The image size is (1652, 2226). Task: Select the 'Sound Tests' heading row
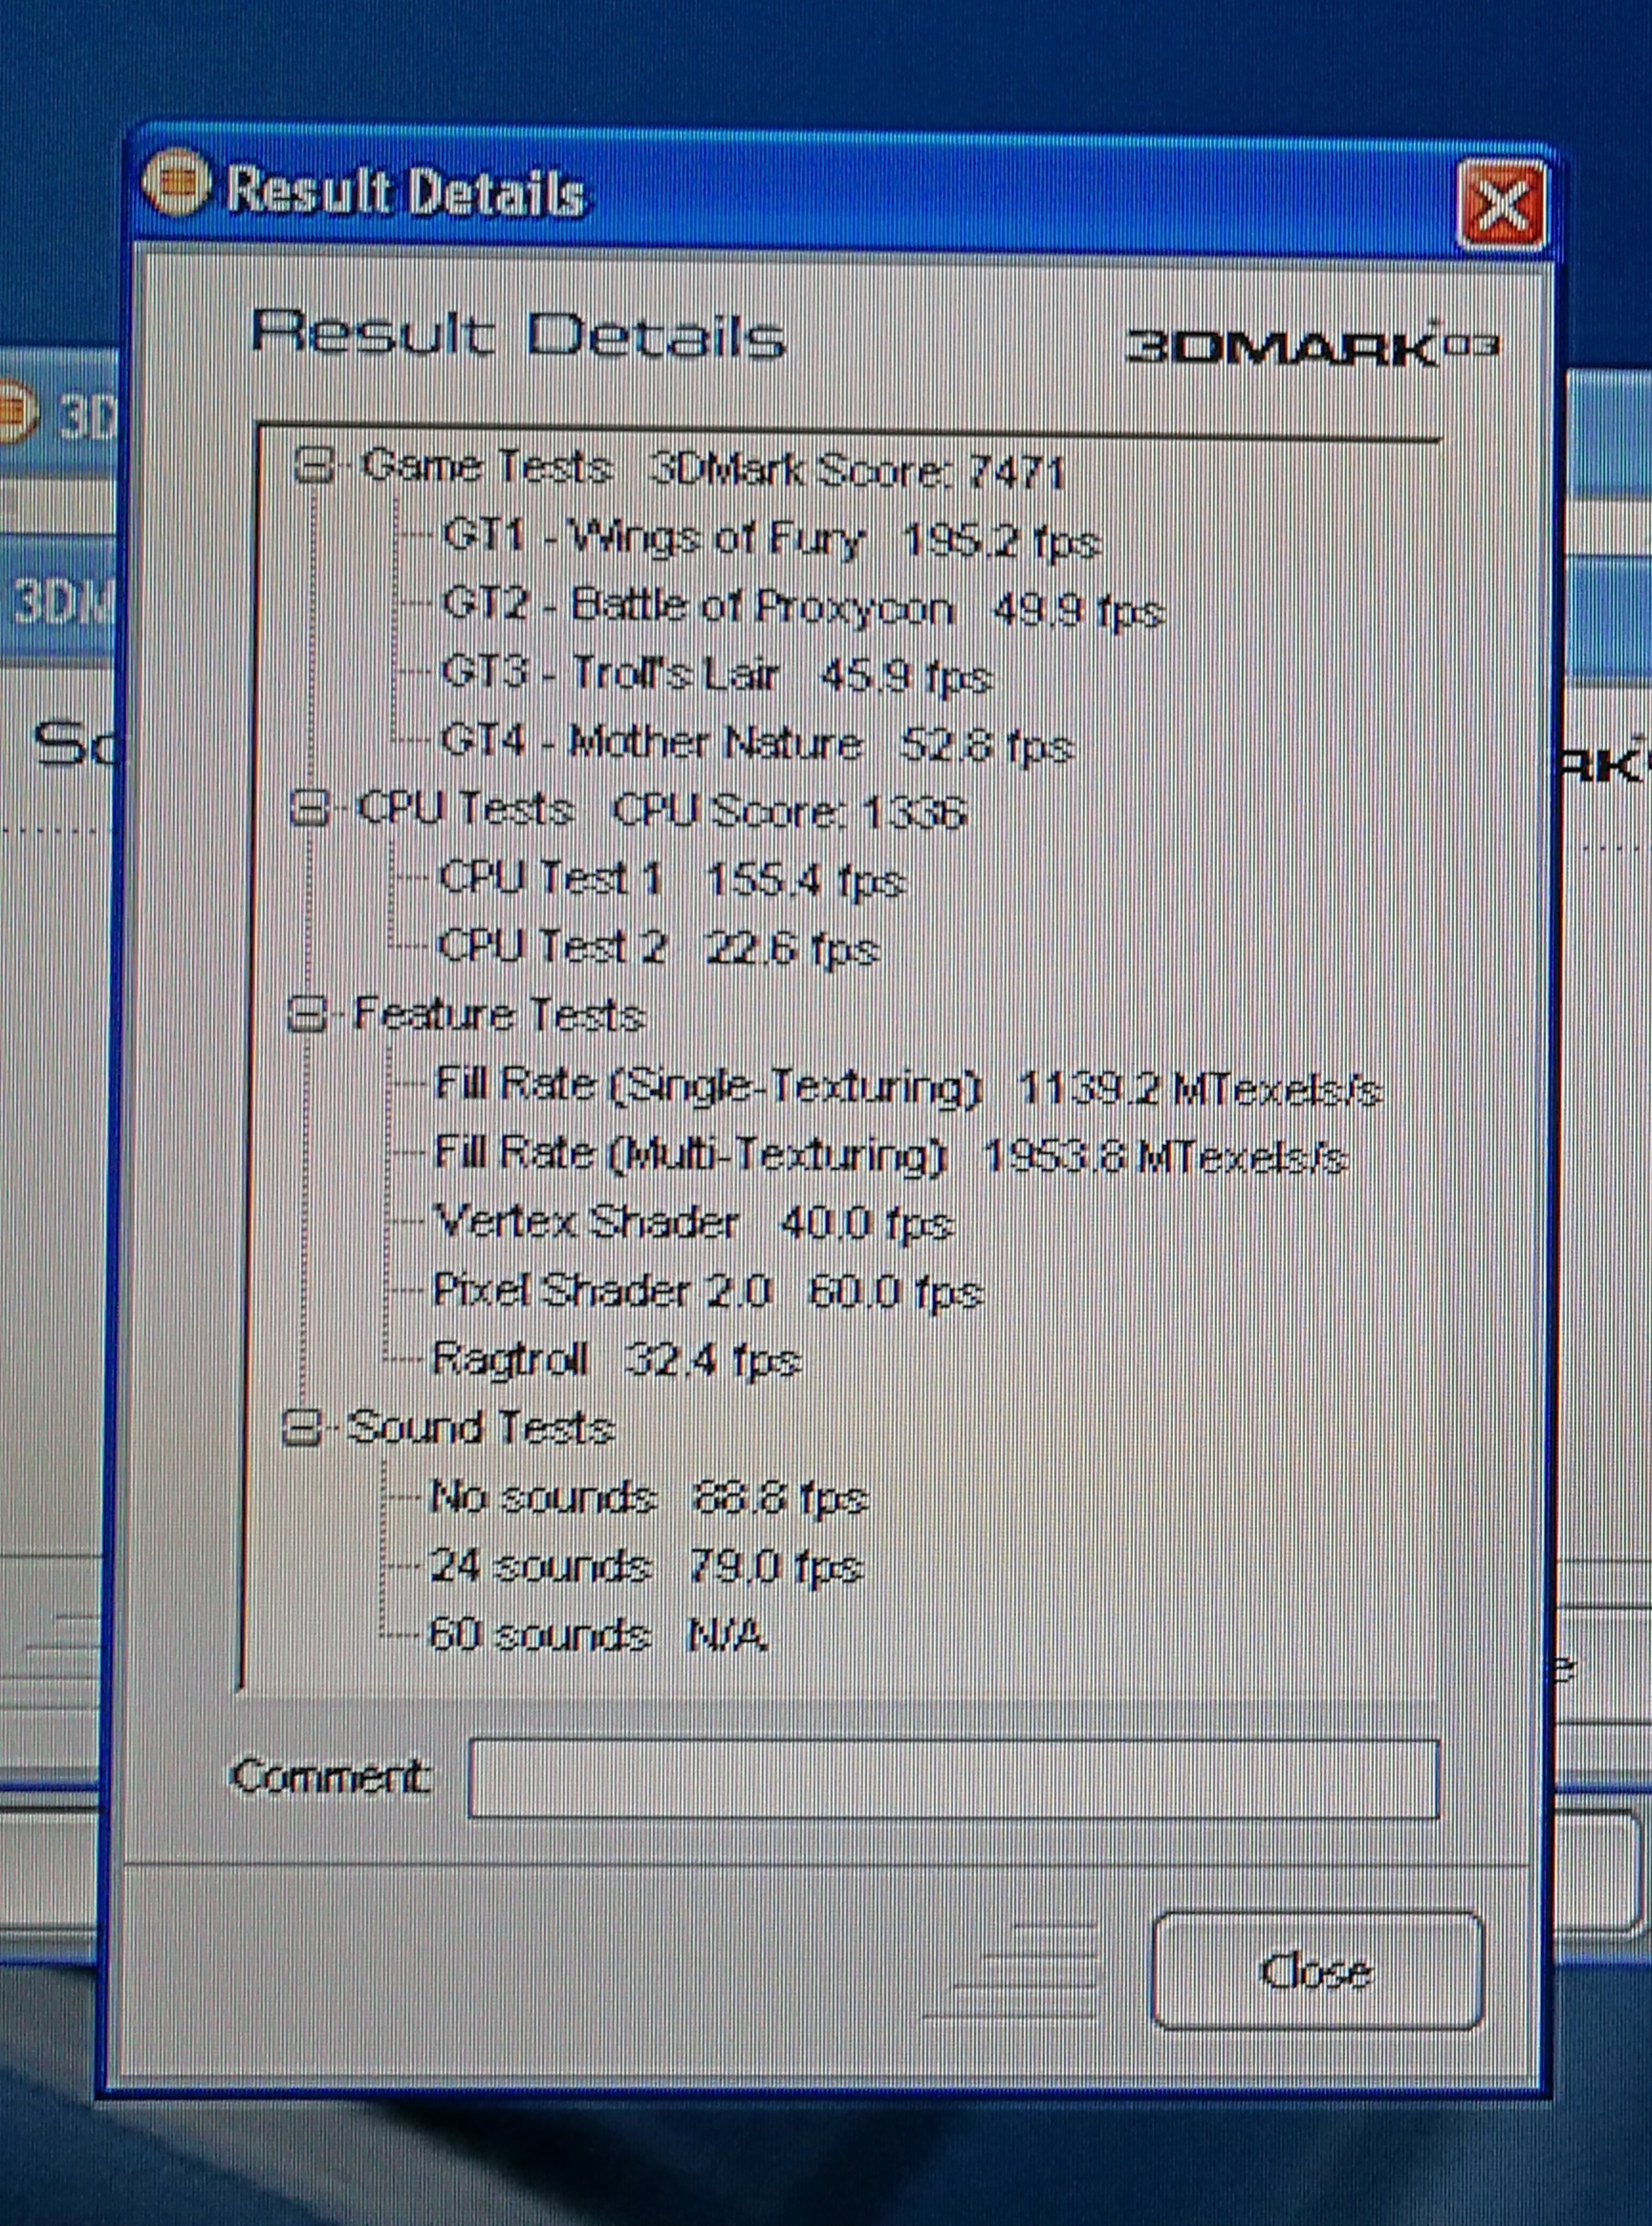480,1428
